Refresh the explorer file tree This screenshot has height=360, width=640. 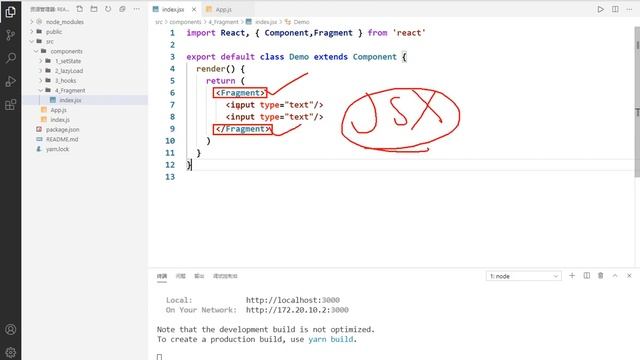[108, 9]
